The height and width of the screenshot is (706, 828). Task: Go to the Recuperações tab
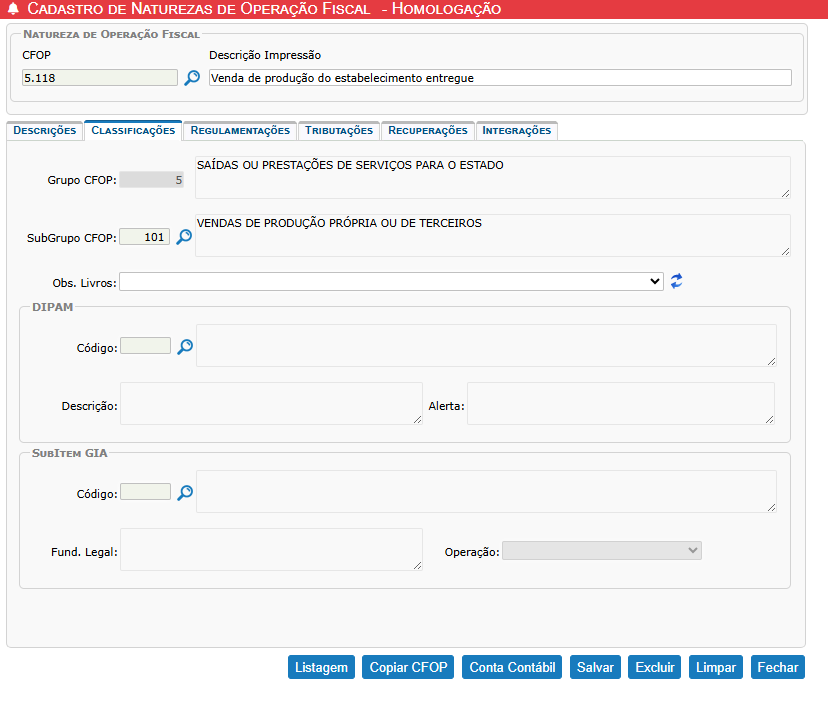coord(427,130)
